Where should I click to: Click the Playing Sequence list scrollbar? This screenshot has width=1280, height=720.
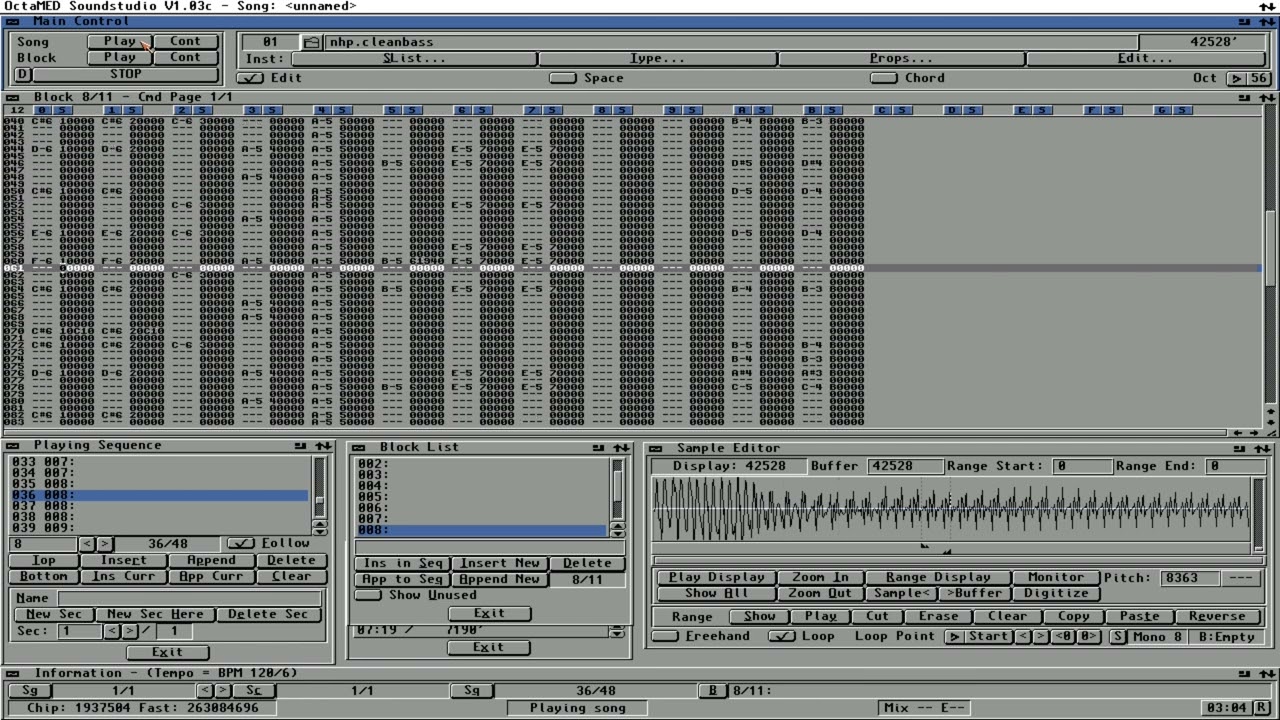[x=320, y=488]
